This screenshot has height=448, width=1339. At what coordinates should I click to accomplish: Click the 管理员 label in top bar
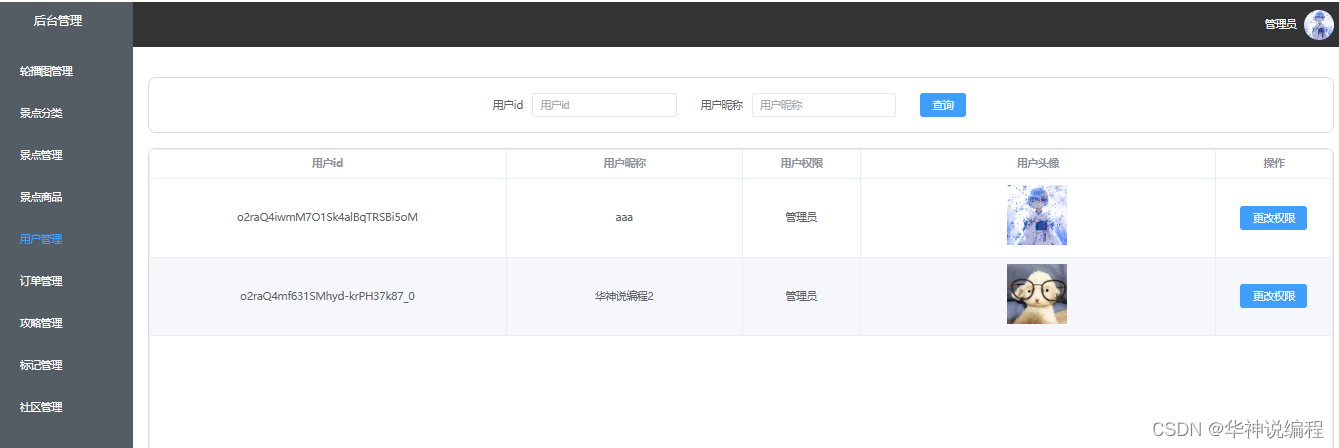[1280, 24]
